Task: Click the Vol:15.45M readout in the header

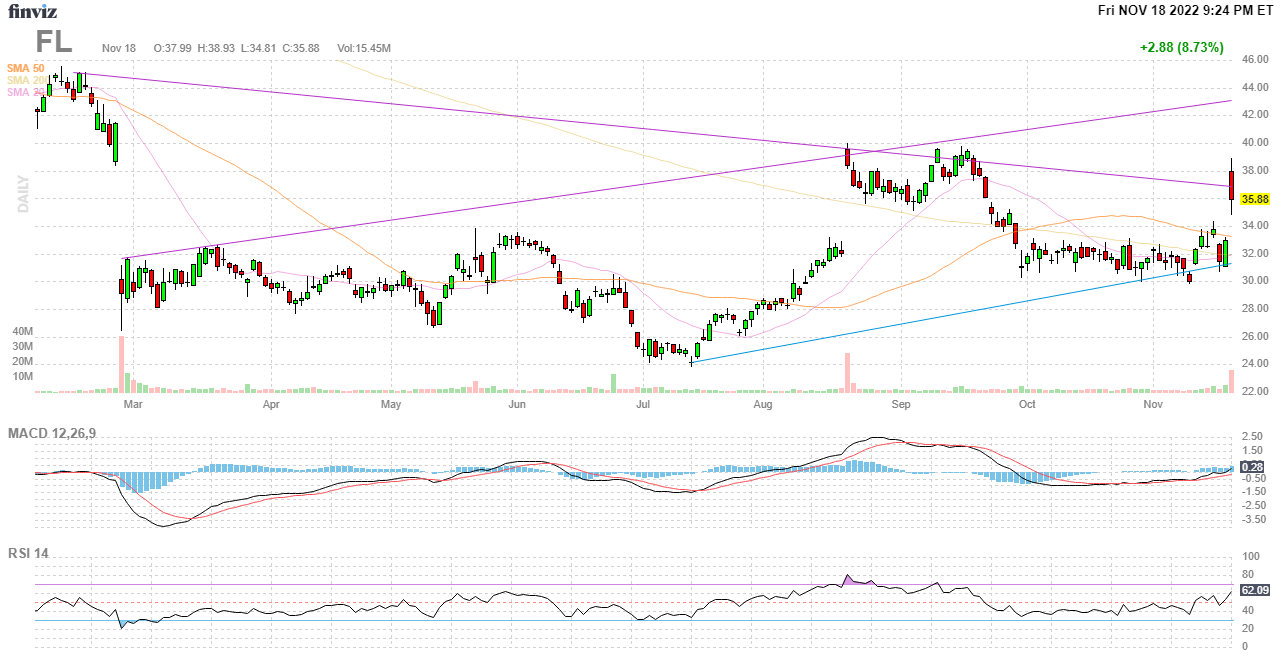Action: coord(364,48)
